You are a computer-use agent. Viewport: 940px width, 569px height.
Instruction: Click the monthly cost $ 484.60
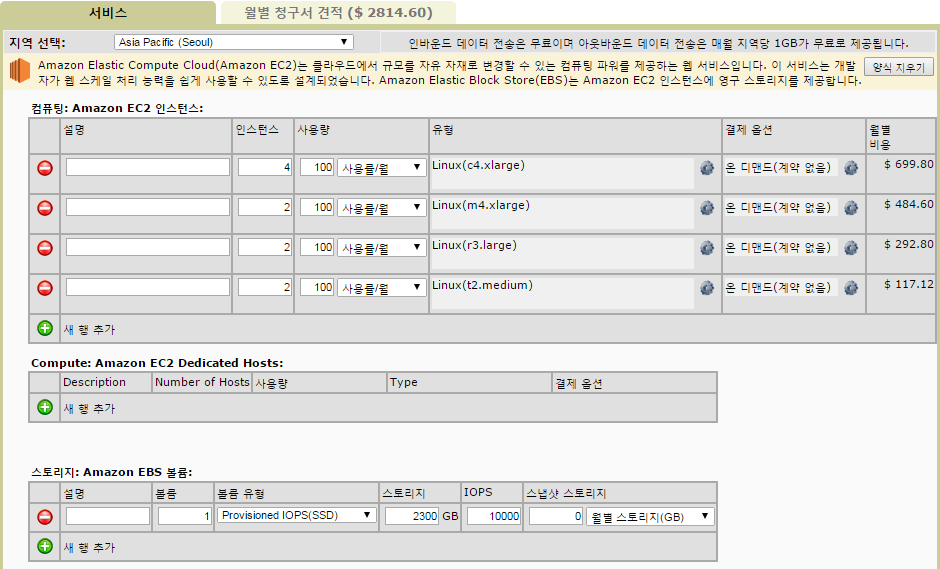(908, 204)
